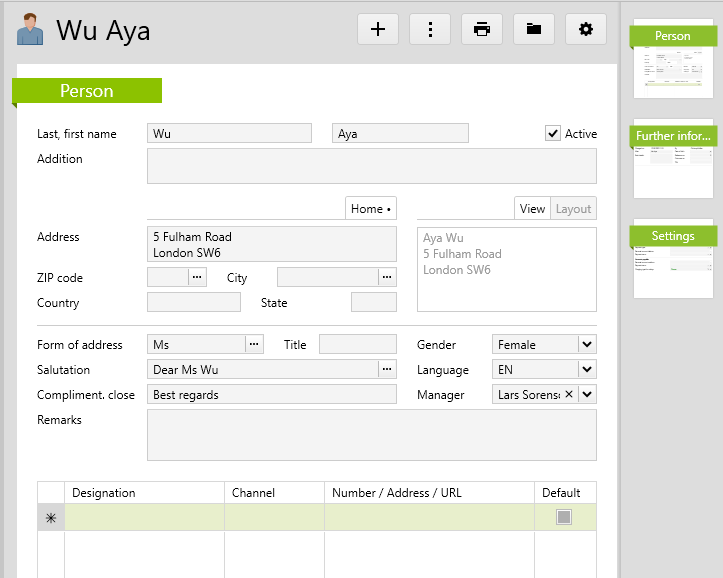Open the Language dropdown
The height and width of the screenshot is (578, 723).
[587, 369]
